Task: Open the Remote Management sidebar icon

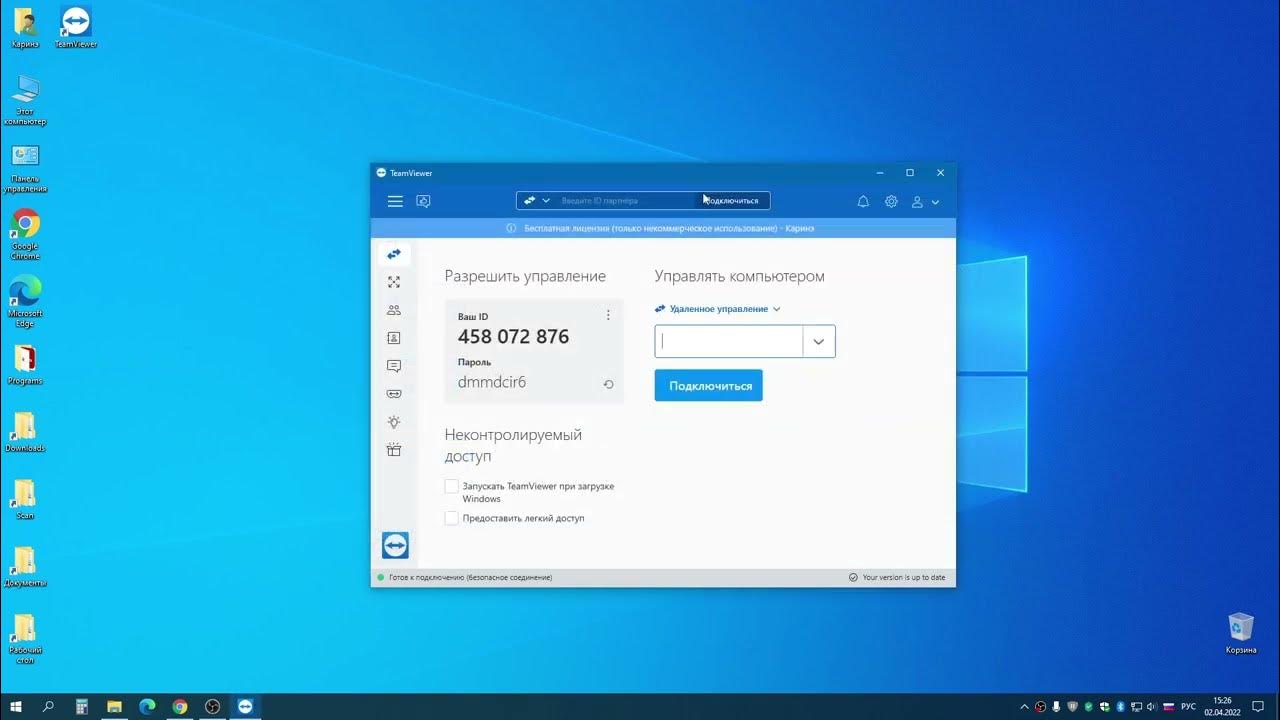Action: click(x=394, y=282)
